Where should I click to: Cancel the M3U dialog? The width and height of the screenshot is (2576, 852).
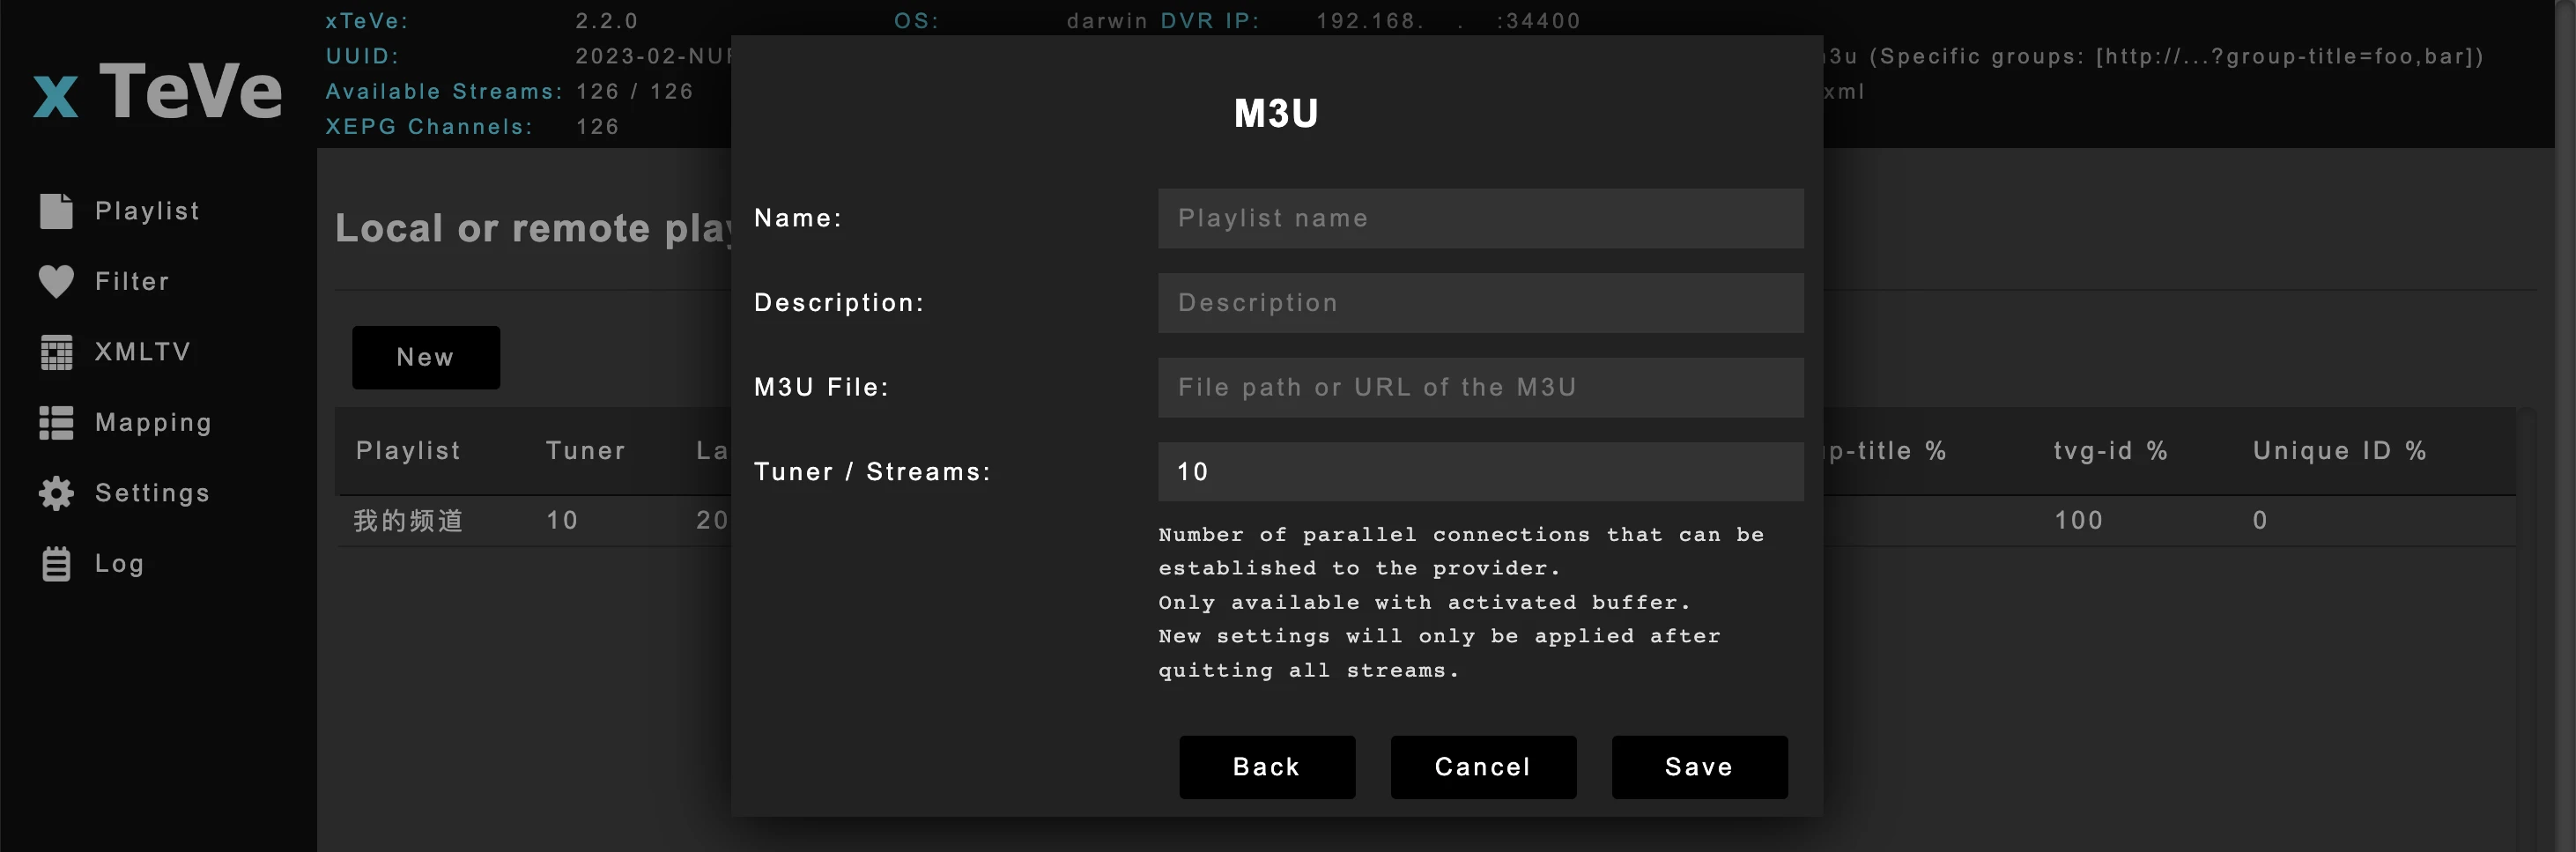1483,767
